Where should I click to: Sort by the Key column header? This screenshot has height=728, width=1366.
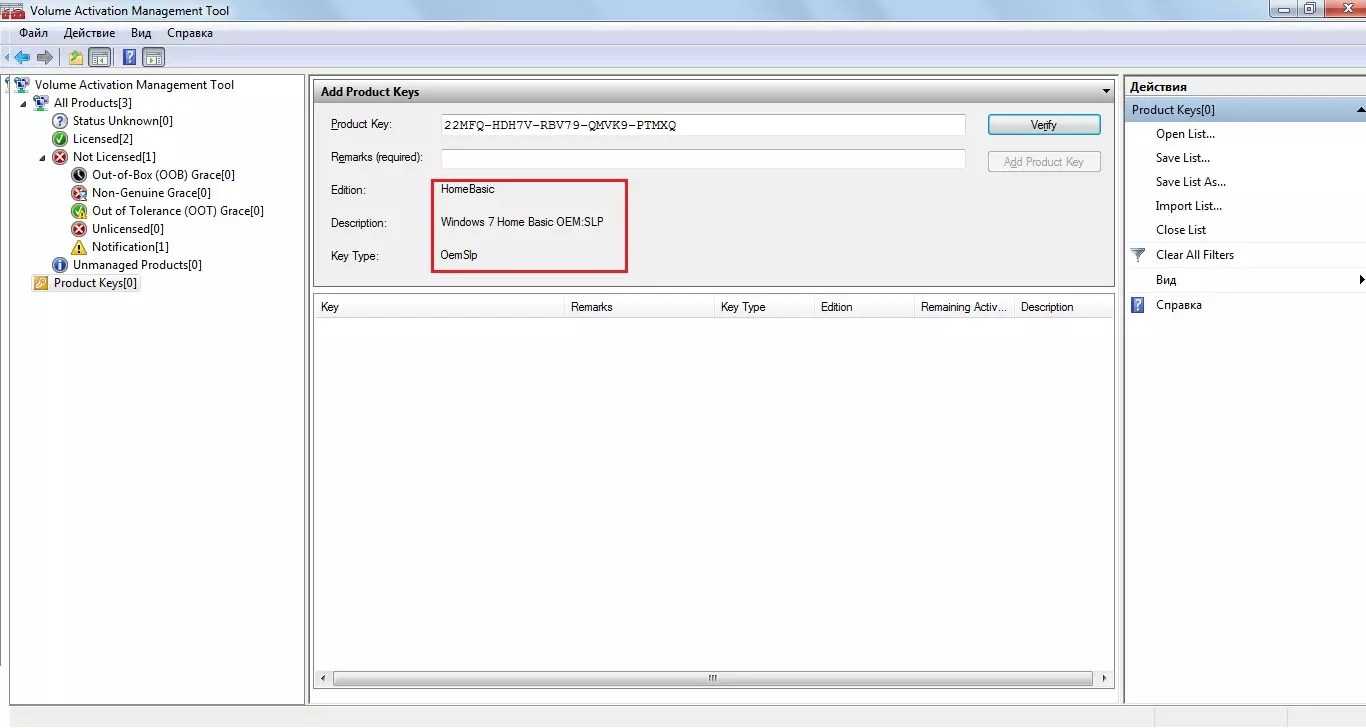click(439, 307)
